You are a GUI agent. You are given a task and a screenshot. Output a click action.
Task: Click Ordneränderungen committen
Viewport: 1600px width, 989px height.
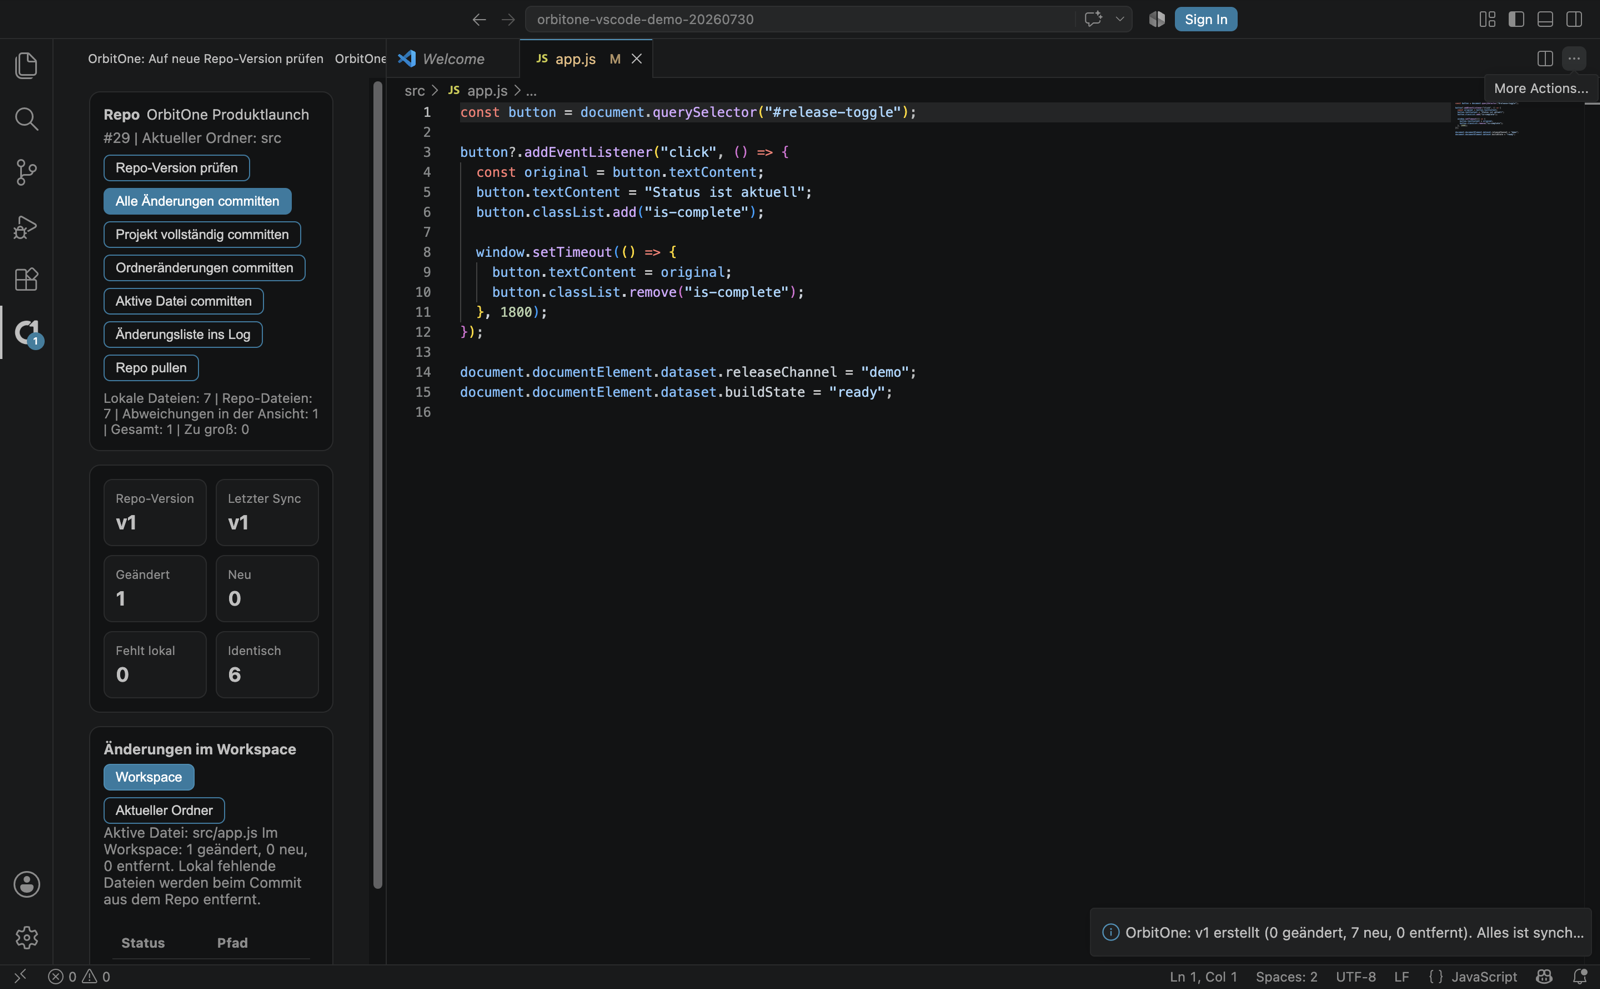click(x=205, y=268)
